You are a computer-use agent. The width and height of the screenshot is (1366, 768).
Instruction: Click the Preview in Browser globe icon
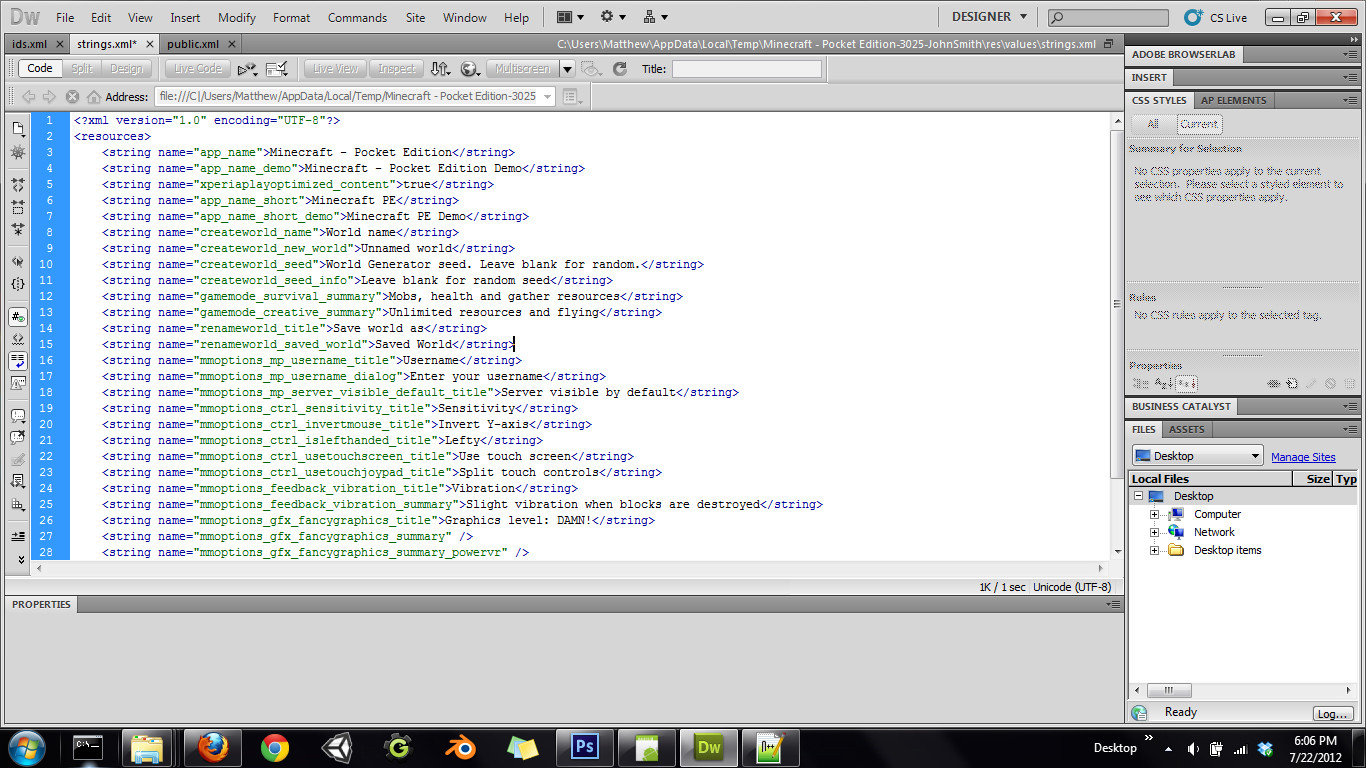469,69
